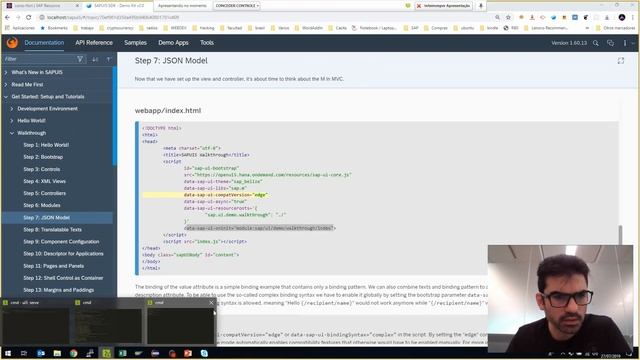Screen dimensions: 640x360
Task: Open Step 9: Component Configuration tutorial
Action: tap(61, 242)
